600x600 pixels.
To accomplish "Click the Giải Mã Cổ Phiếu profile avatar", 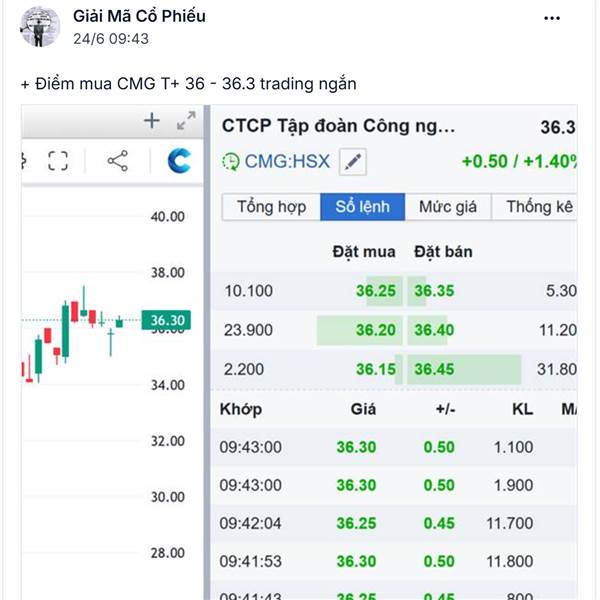I will [x=40, y=26].
